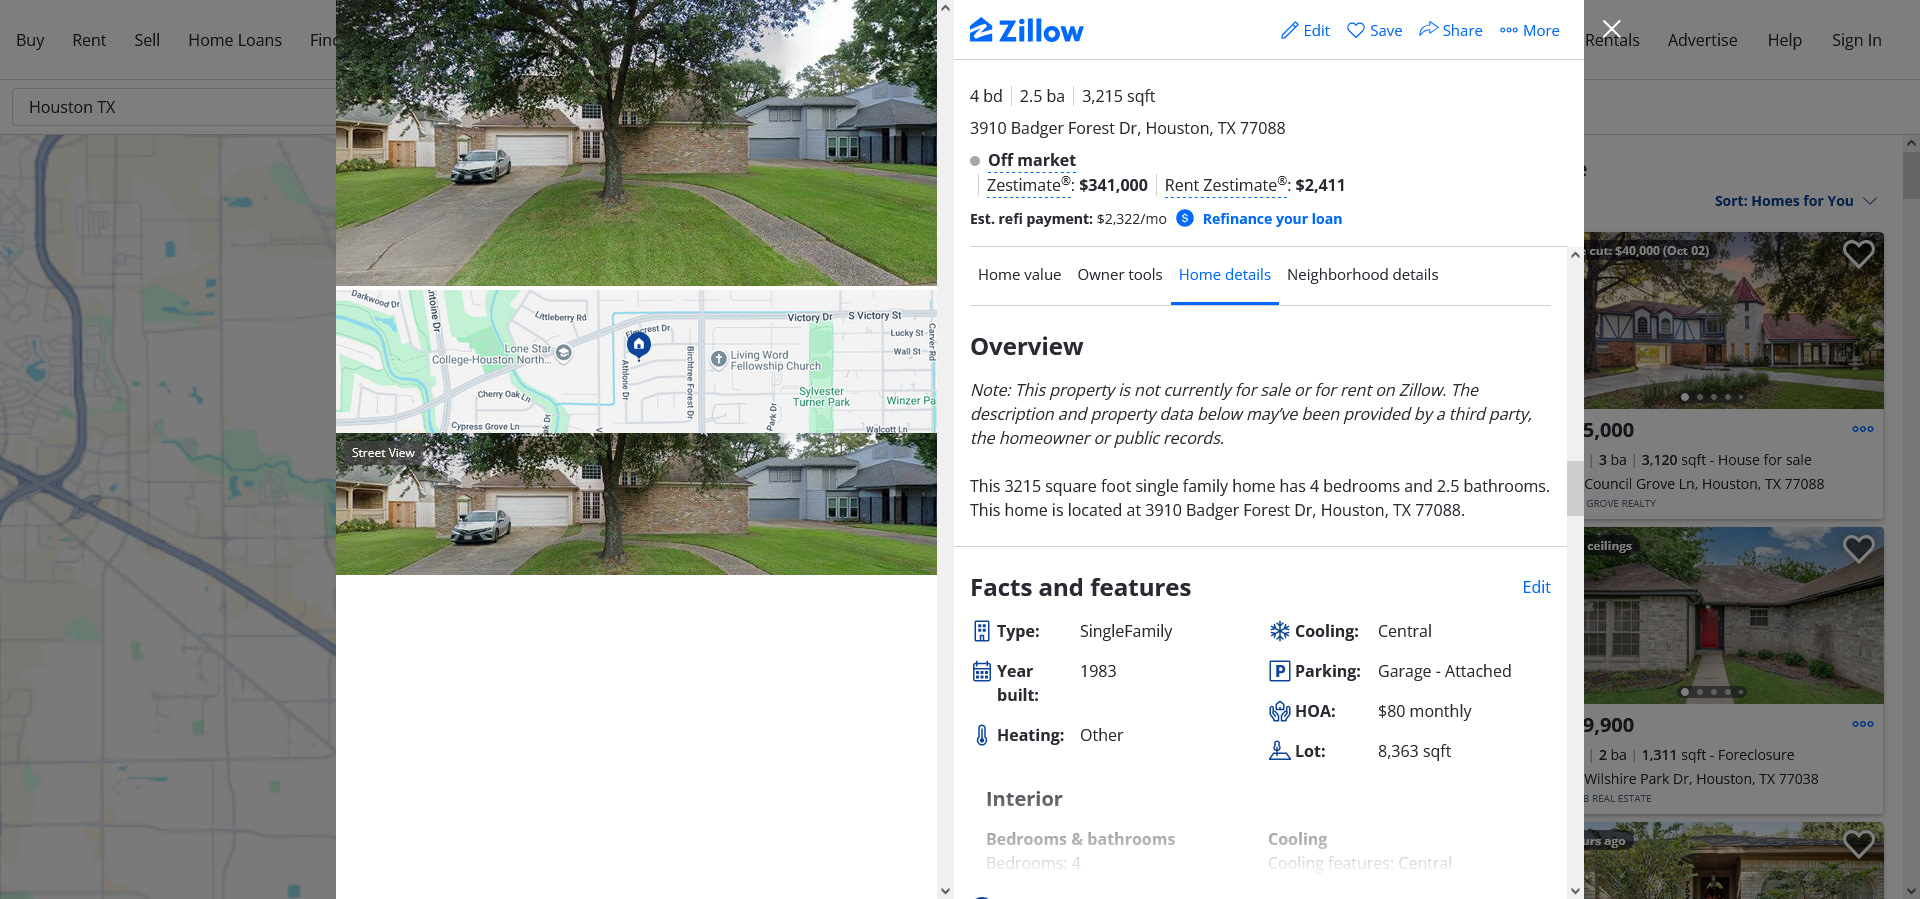Click the snowflake icon beside Cooling
The image size is (1920, 899).
point(1280,631)
